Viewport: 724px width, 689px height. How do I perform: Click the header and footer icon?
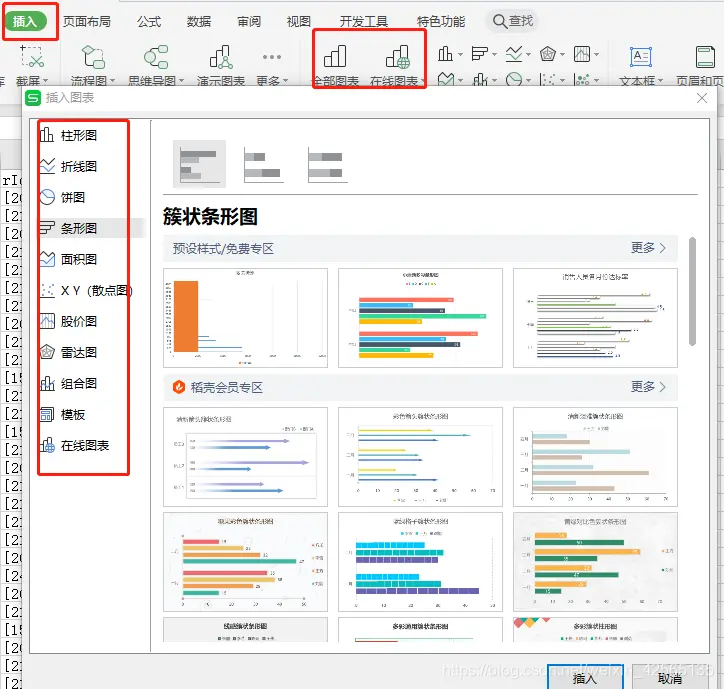tap(705, 57)
